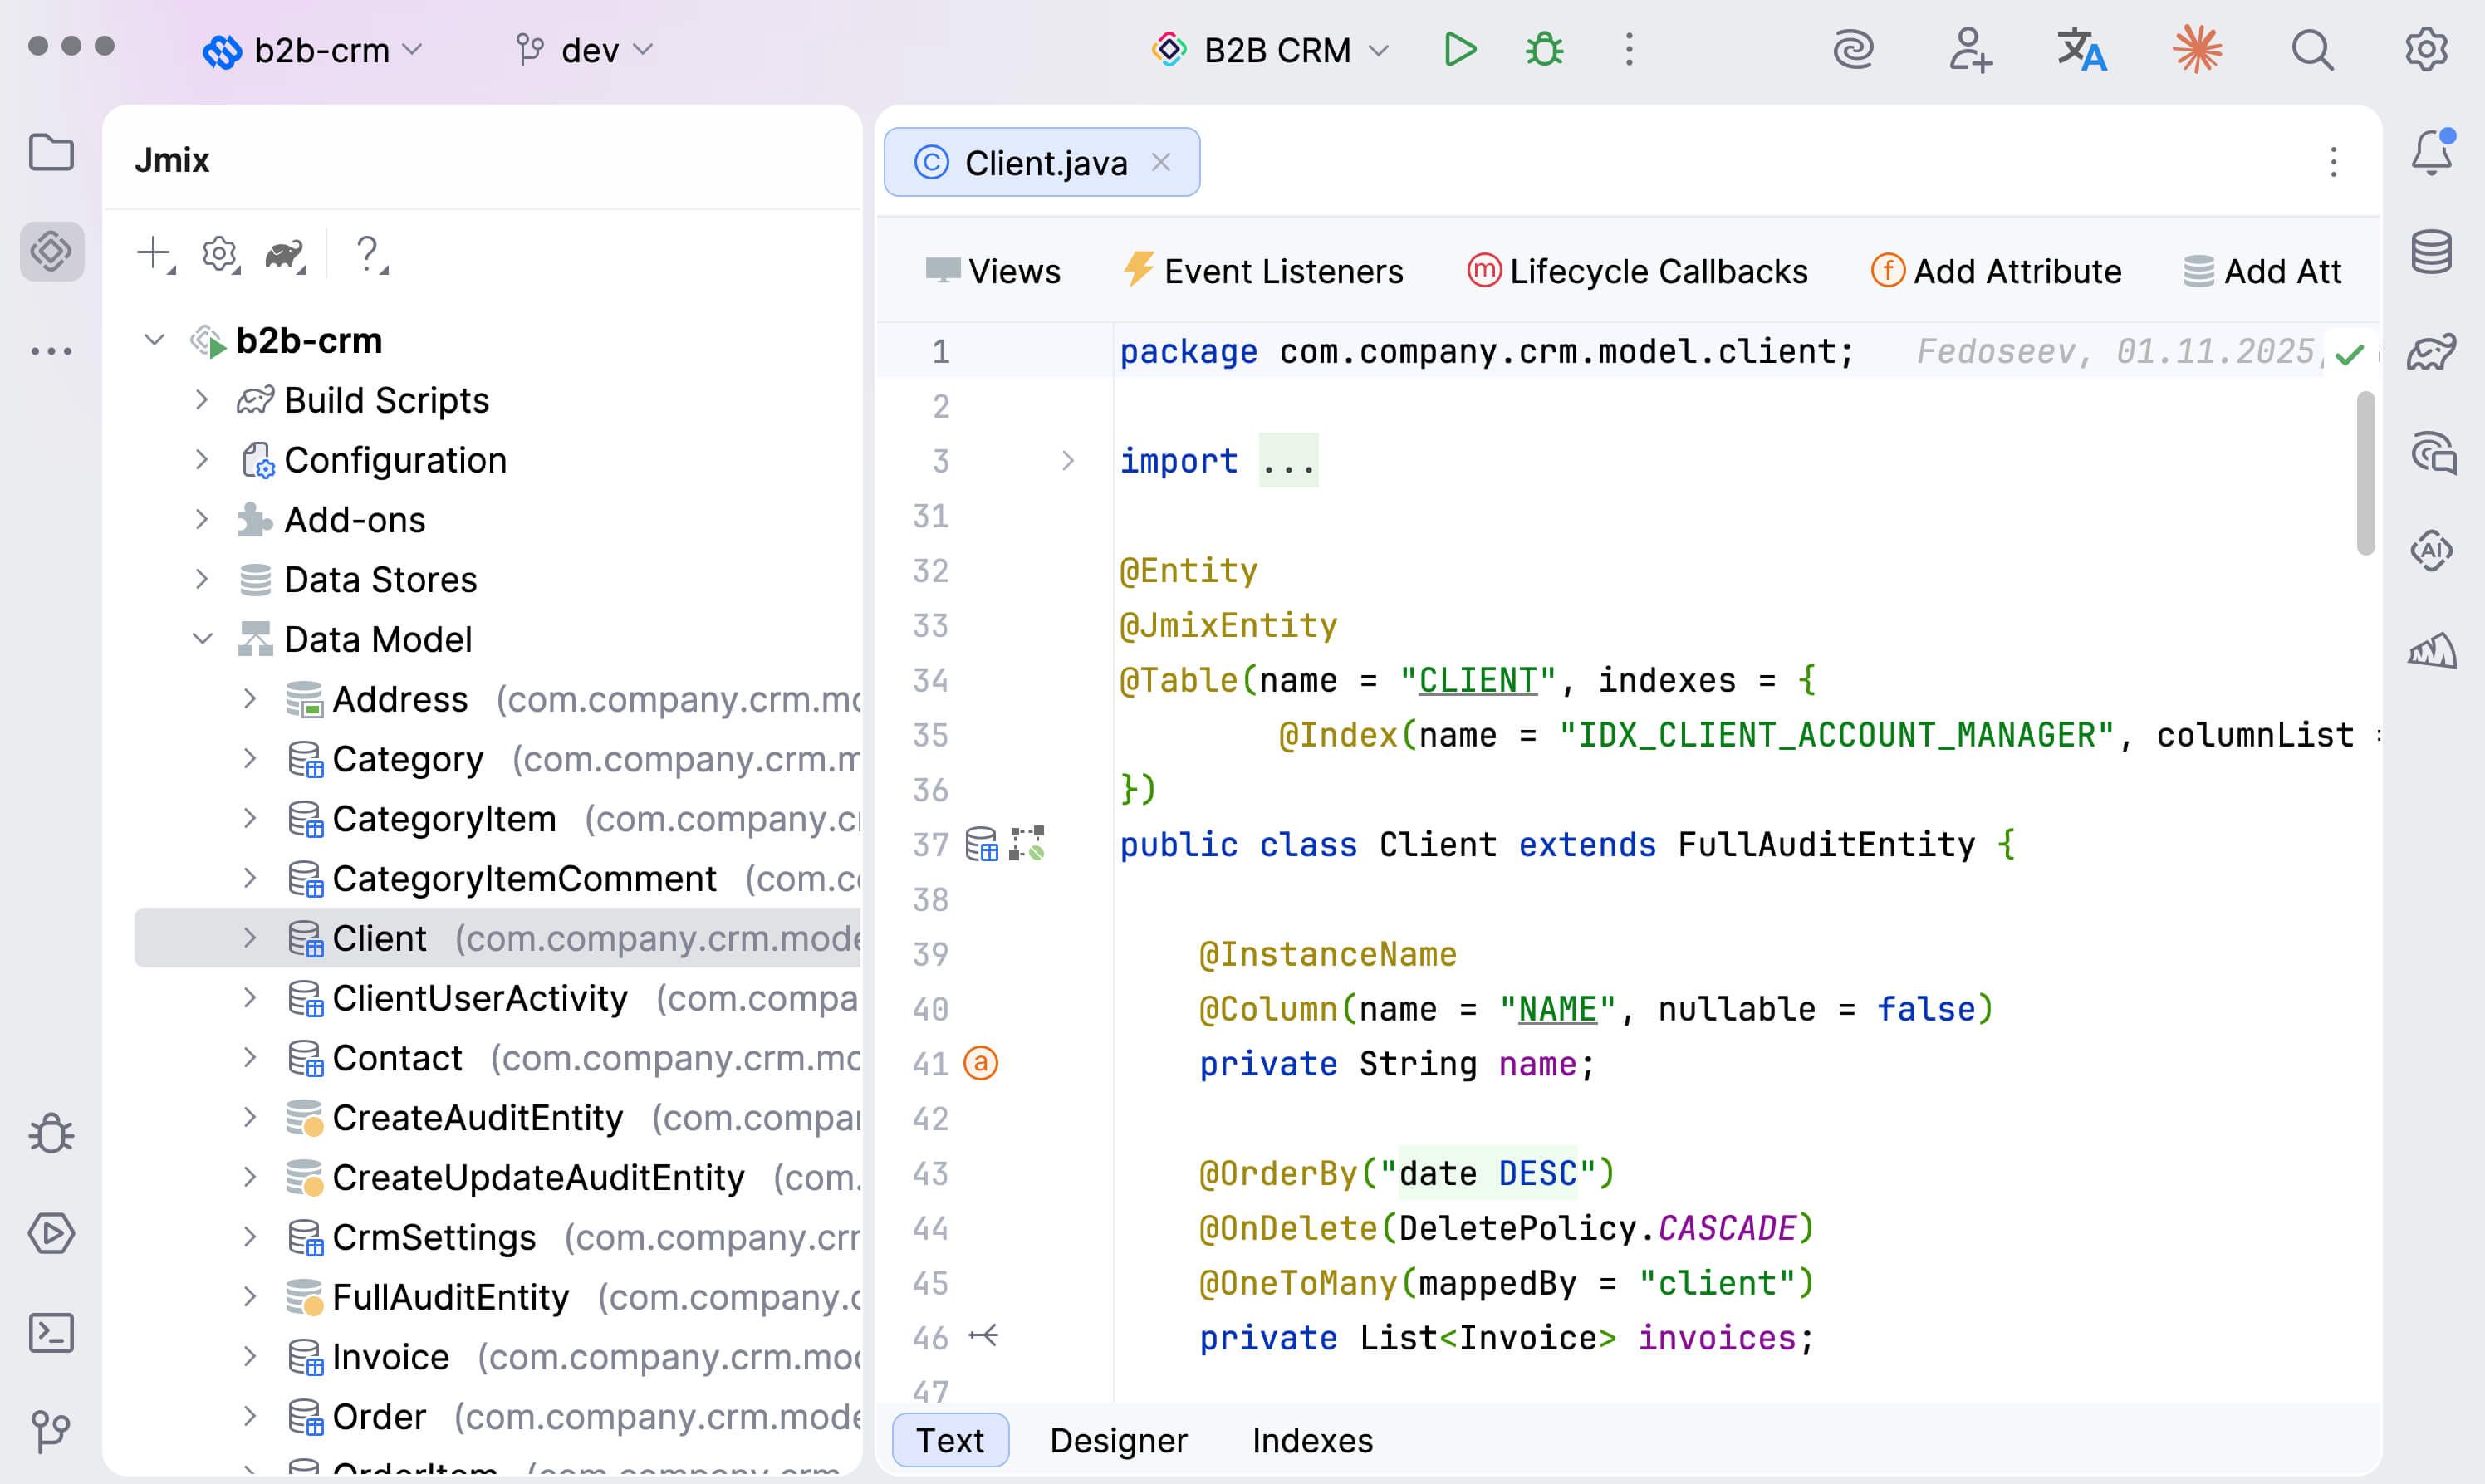The width and height of the screenshot is (2485, 1484).
Task: Collapse the Data Model node
Action: pos(202,639)
